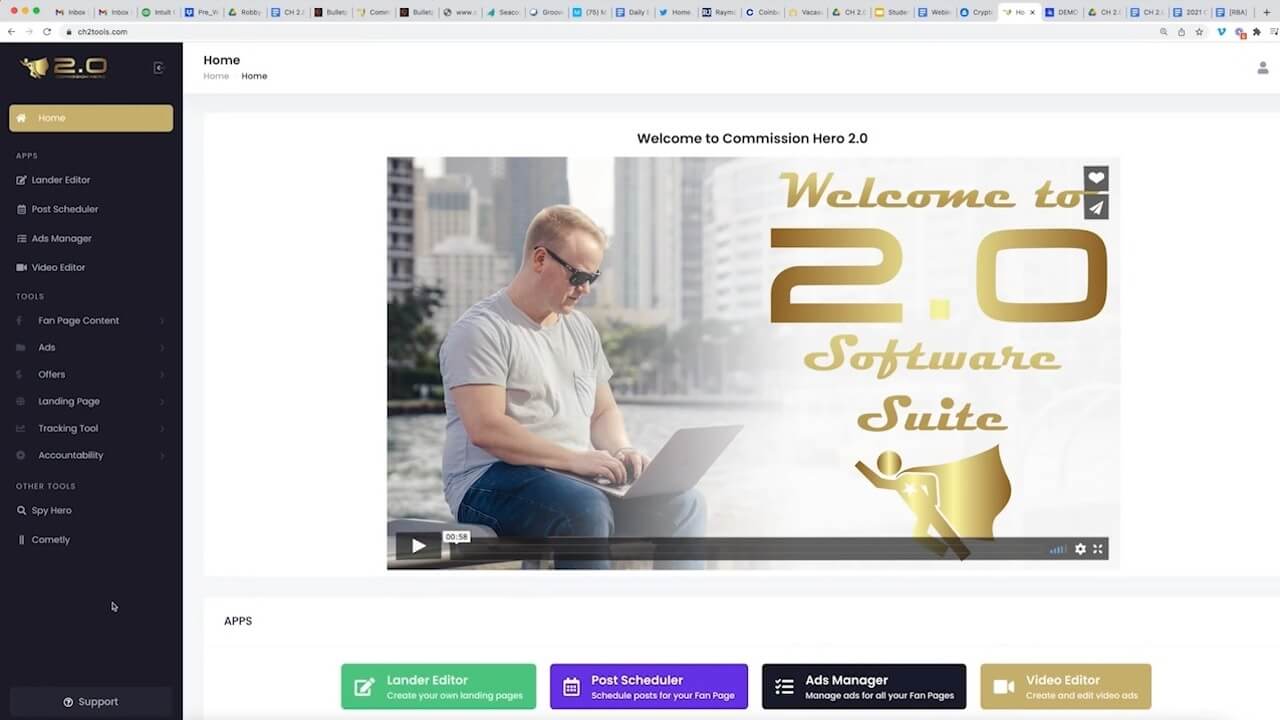
Task: Enter fullscreen on the welcome video
Action: (1097, 549)
